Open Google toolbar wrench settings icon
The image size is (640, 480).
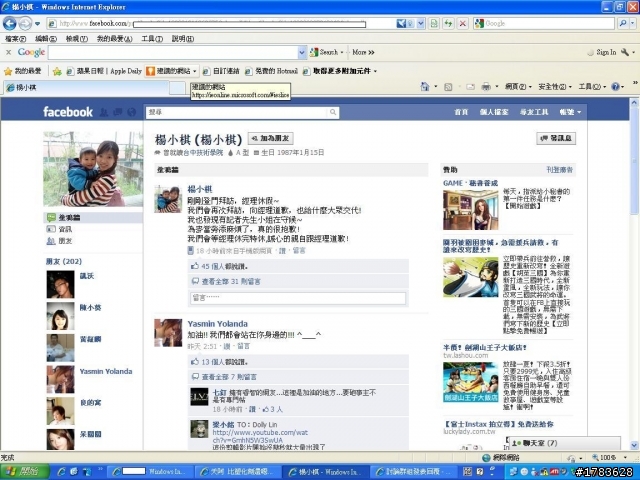625,52
